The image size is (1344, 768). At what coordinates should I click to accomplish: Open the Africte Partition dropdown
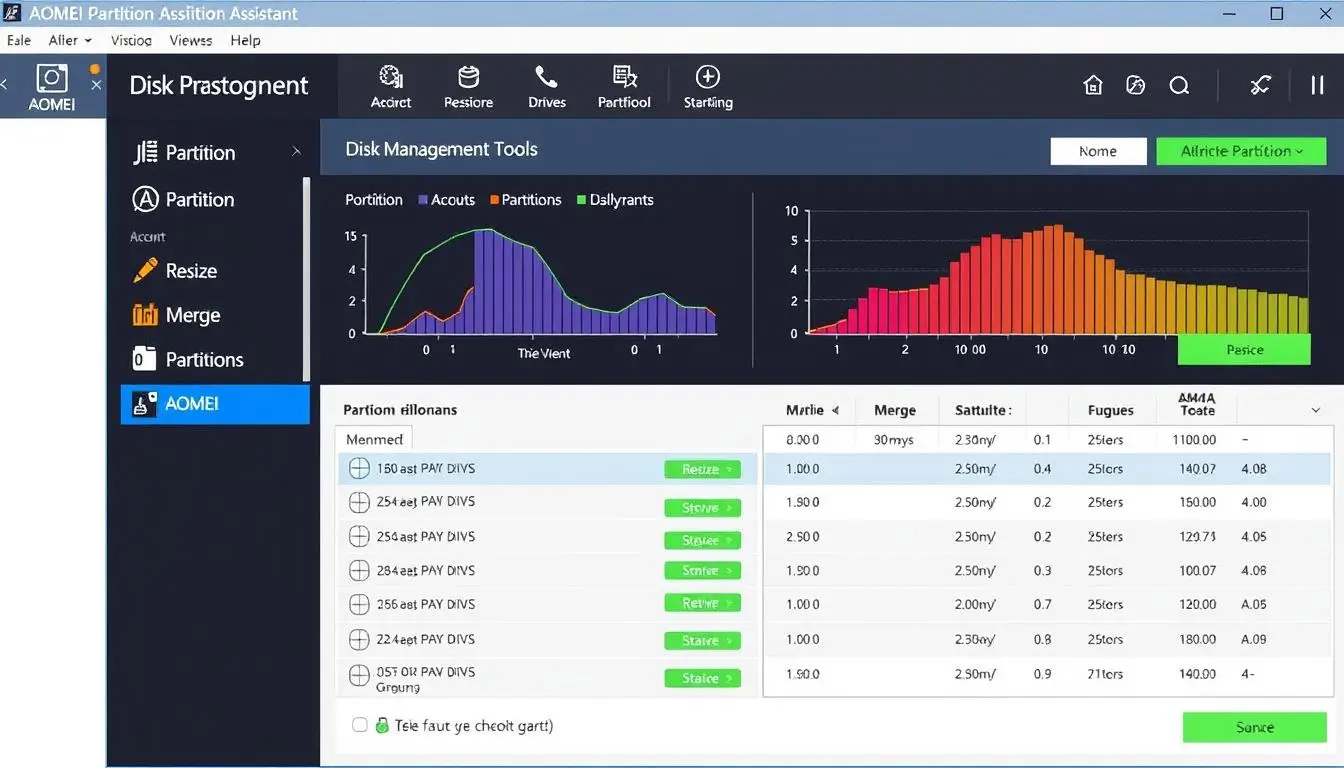[1240, 151]
